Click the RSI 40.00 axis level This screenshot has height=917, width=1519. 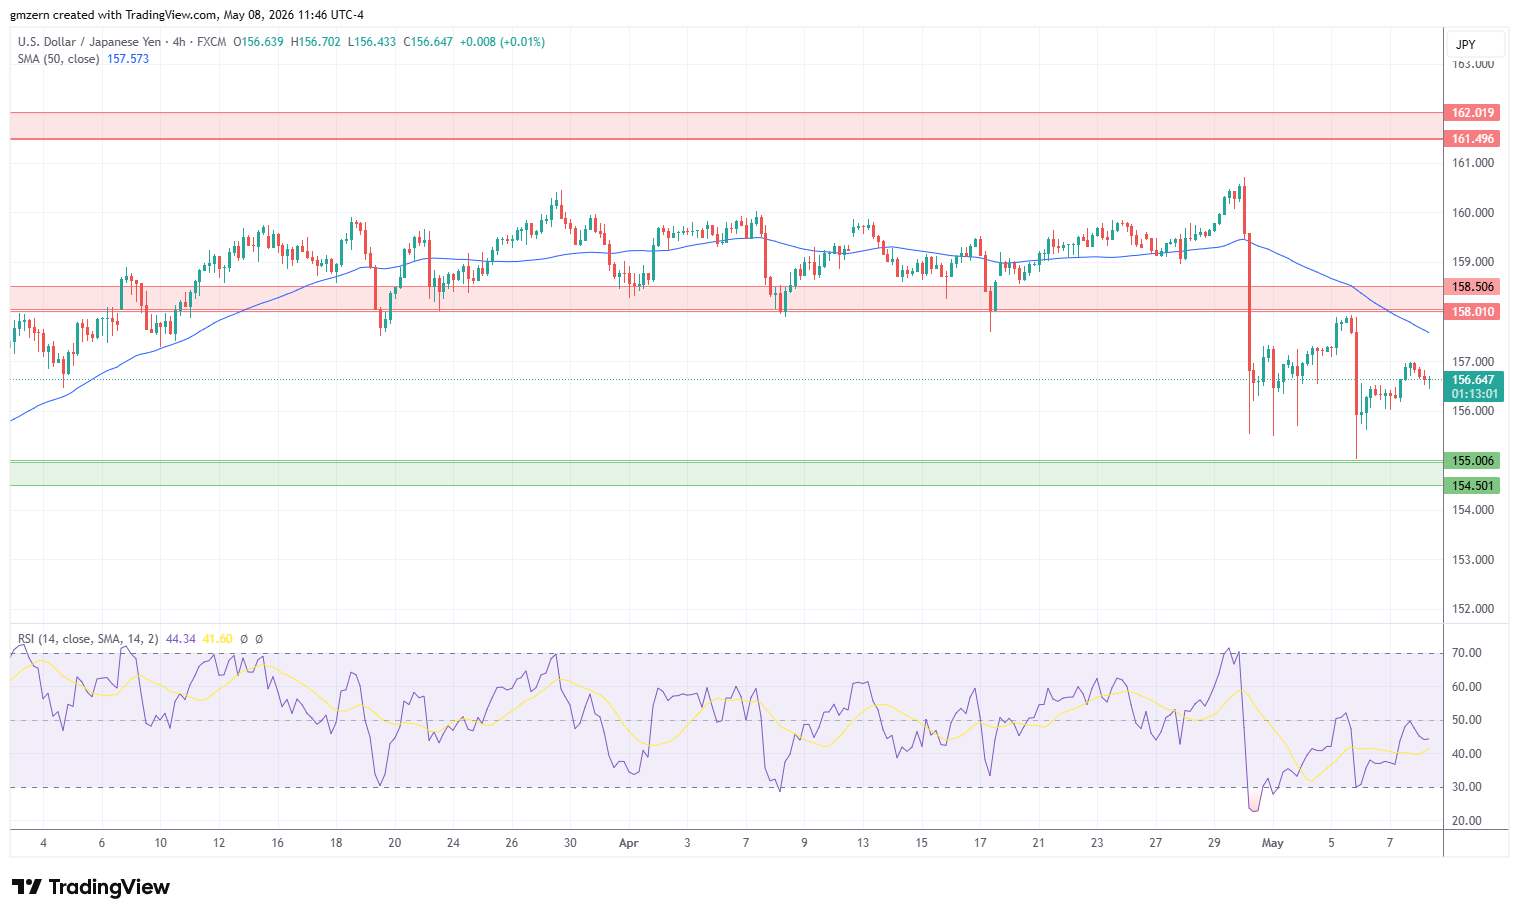tap(1467, 754)
